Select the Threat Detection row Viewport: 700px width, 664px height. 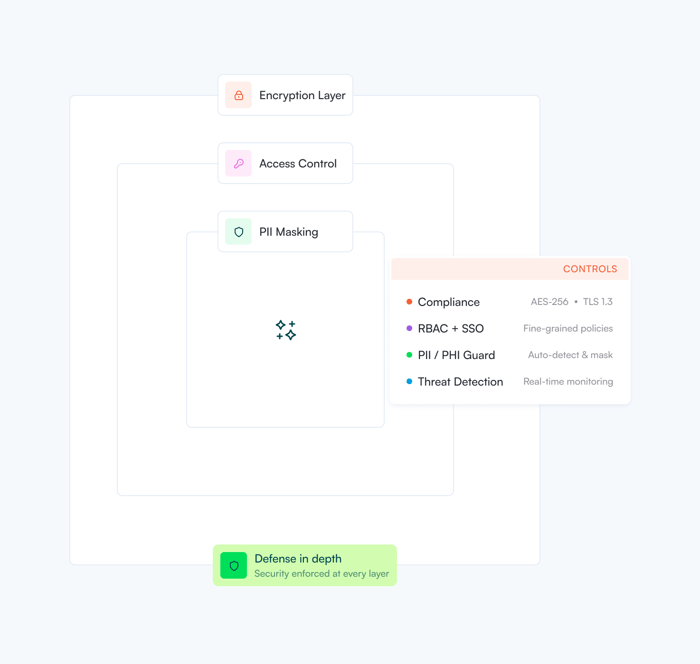tap(510, 382)
